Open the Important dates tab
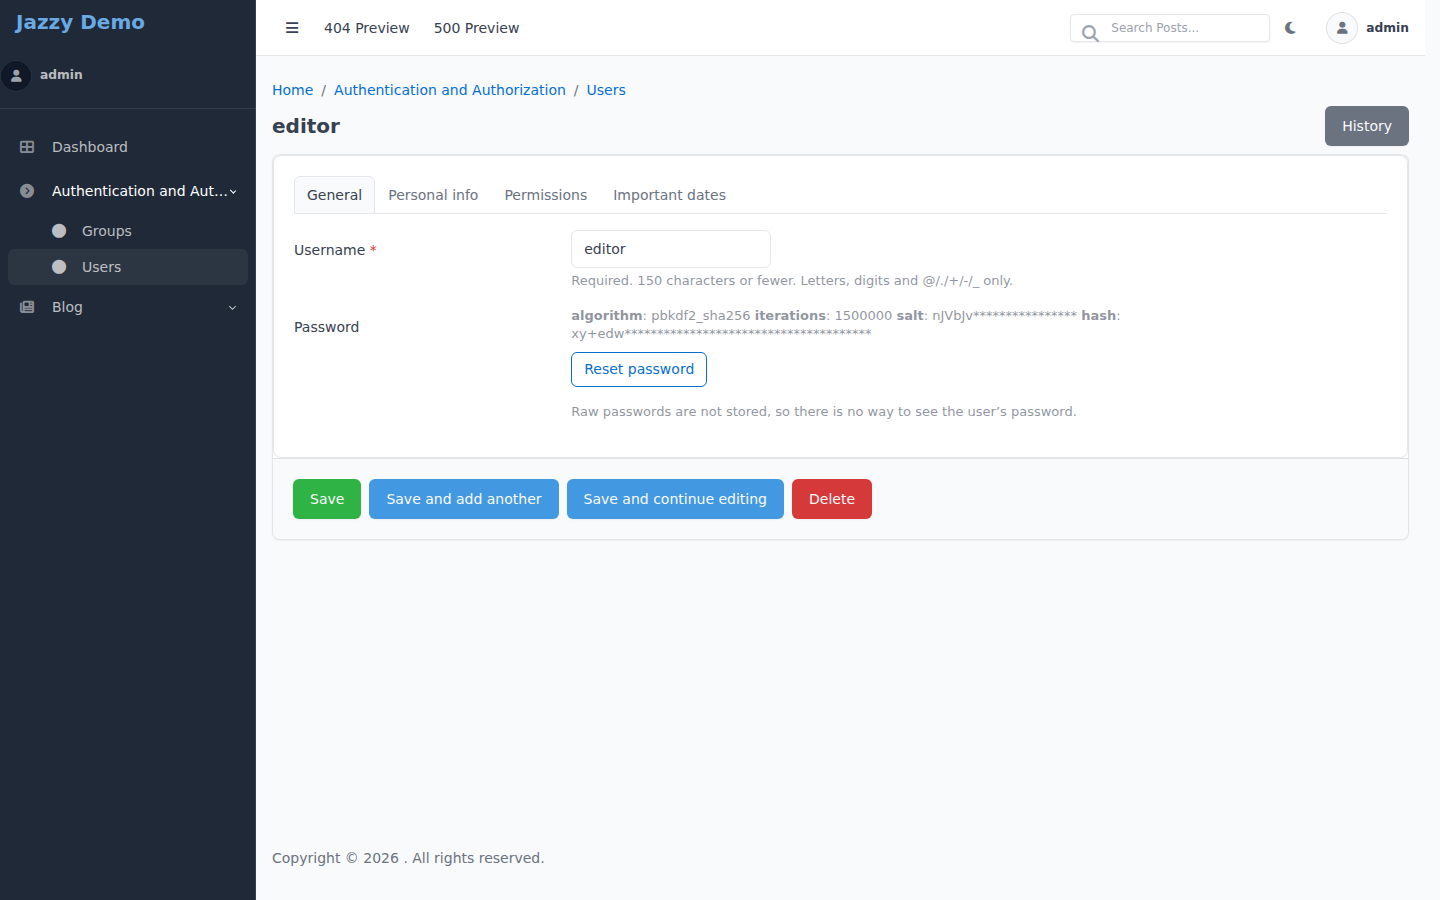The image size is (1440, 900). pyautogui.click(x=669, y=195)
